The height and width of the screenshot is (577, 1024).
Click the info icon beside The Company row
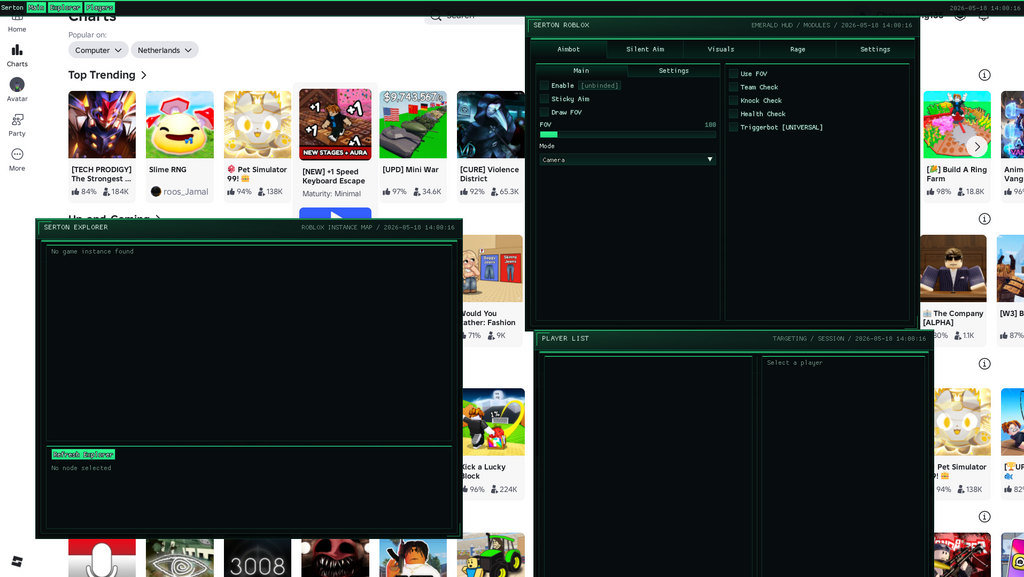tap(984, 219)
